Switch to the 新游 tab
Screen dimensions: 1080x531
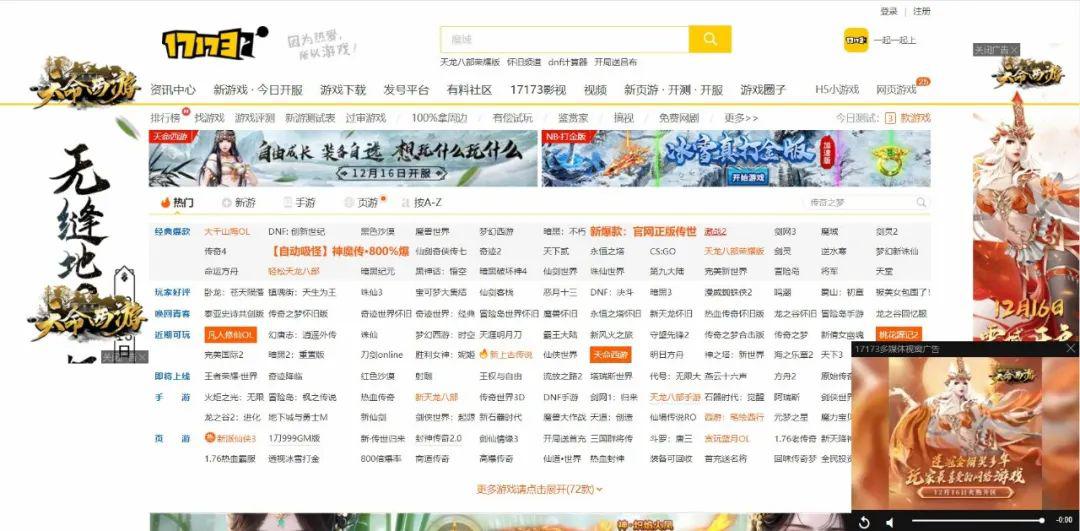pos(238,202)
